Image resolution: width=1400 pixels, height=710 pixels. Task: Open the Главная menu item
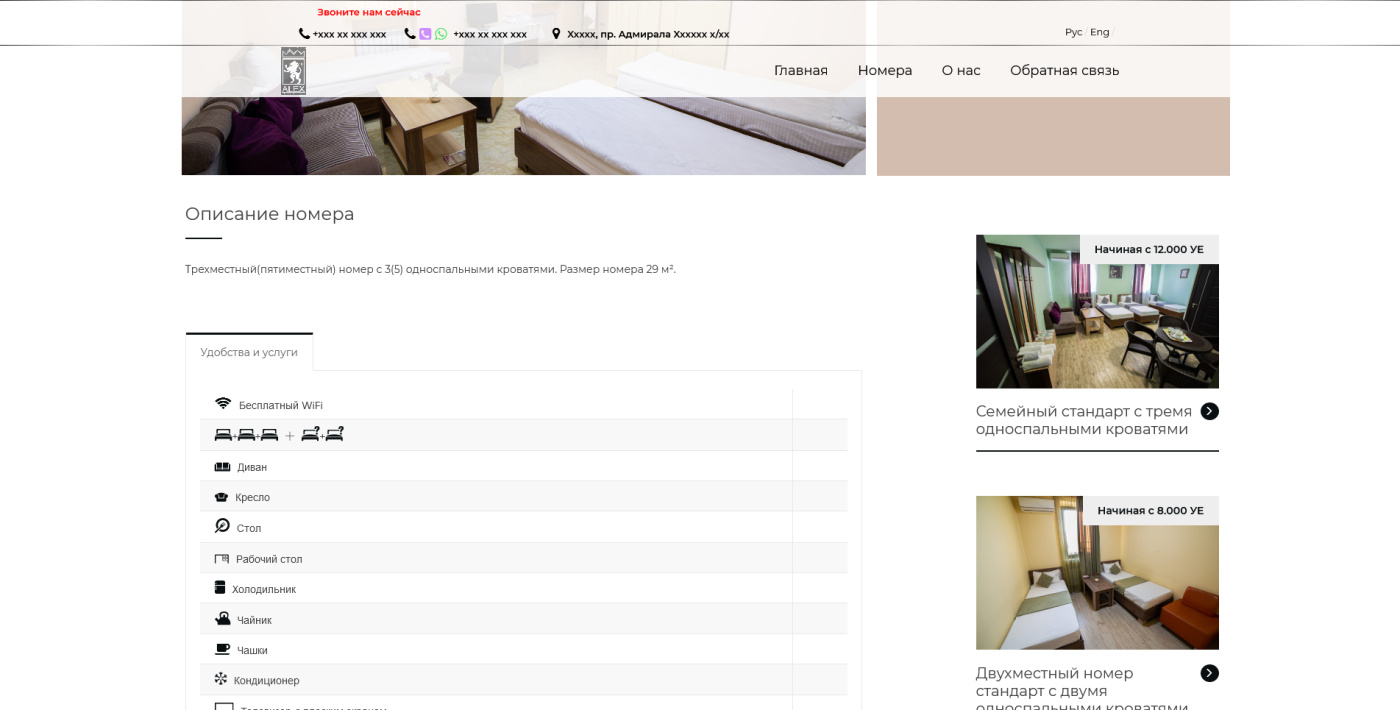(x=801, y=70)
